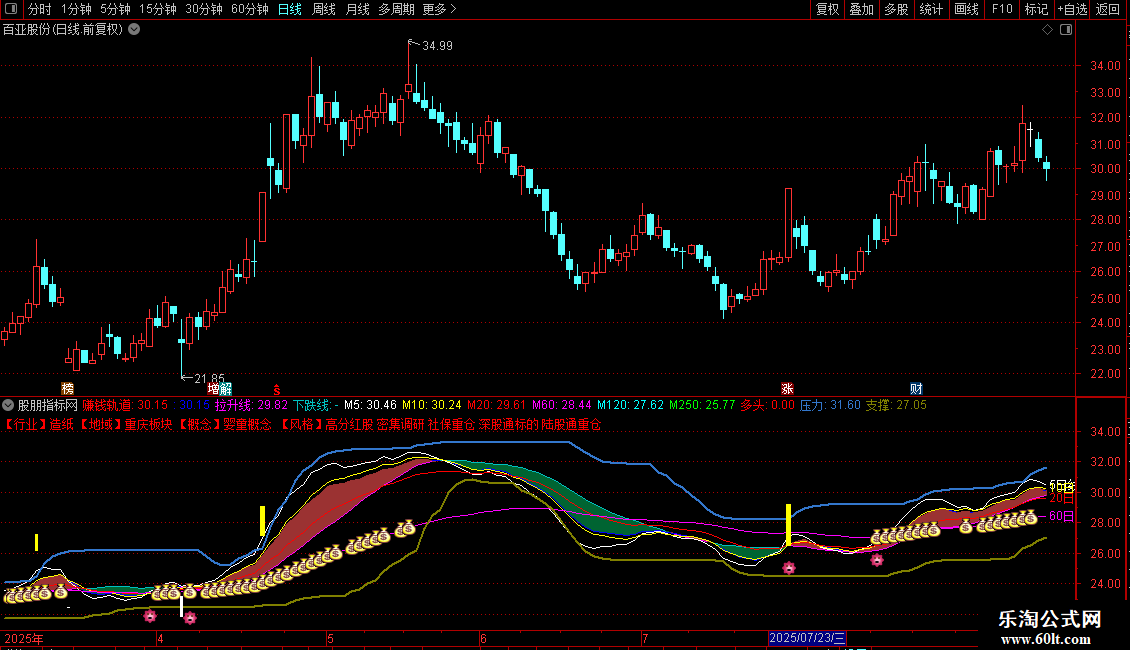Click the 21.85 low price label
This screenshot has width=1130, height=650.
click(x=210, y=378)
